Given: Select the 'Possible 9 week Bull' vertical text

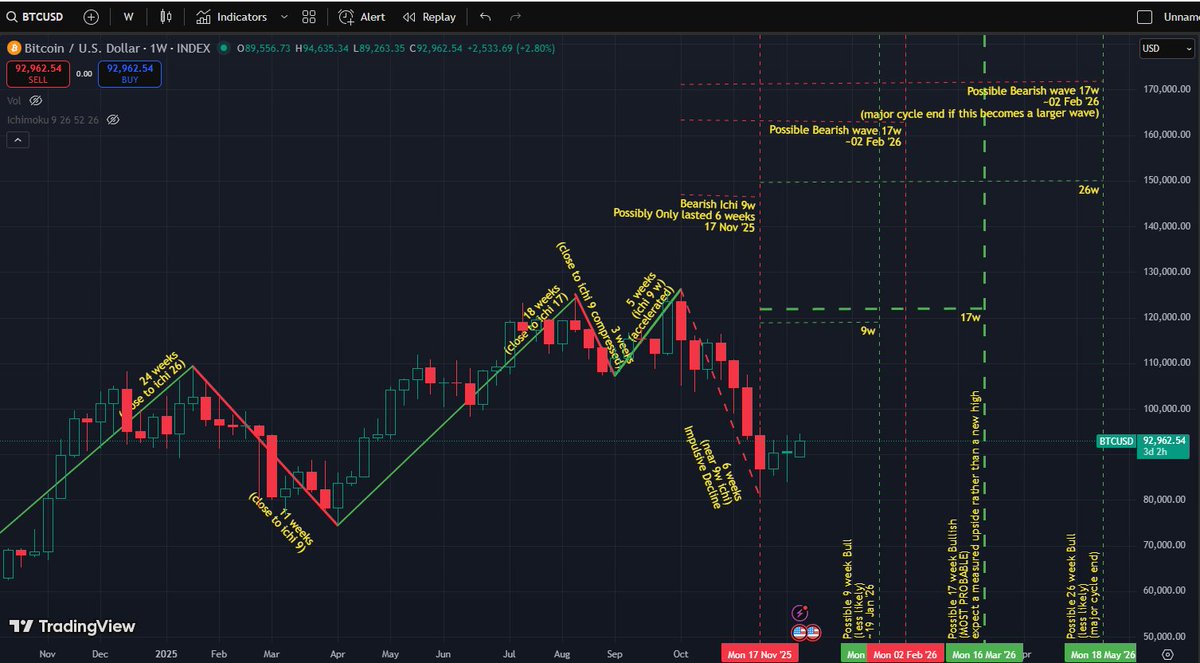Looking at the screenshot, I should 847,589.
